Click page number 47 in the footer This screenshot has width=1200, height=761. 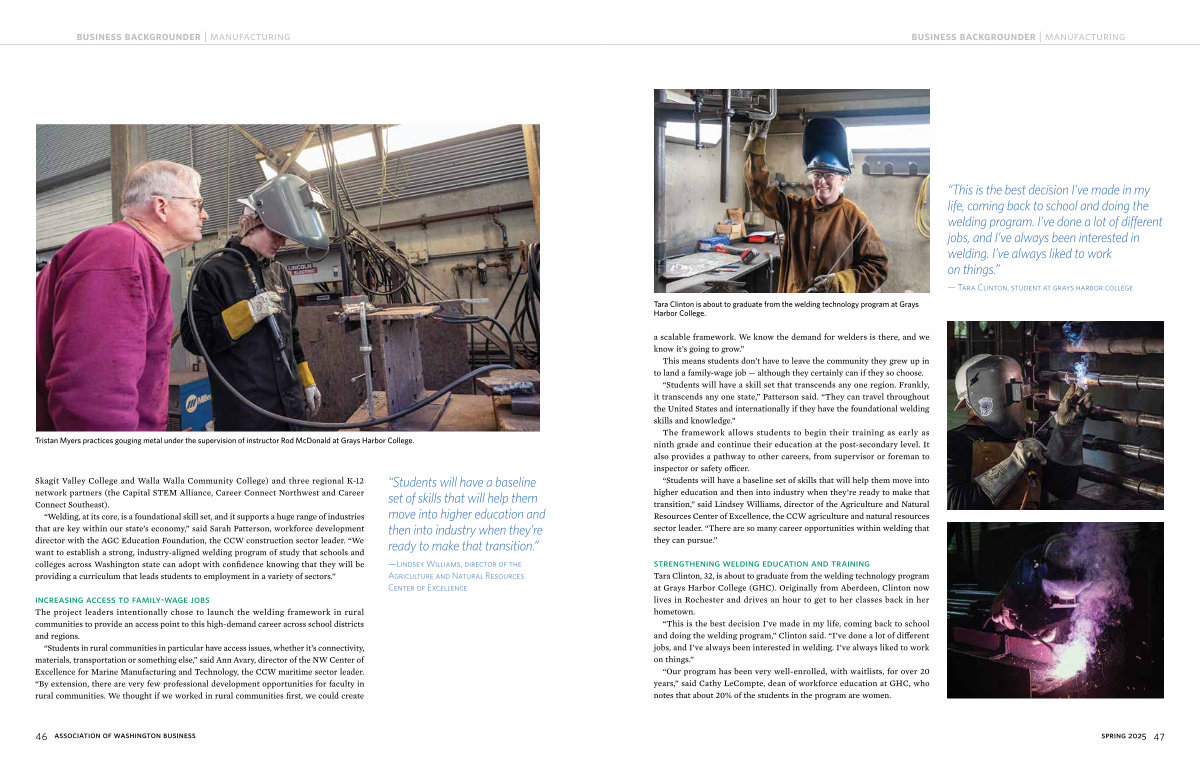(x=1158, y=736)
